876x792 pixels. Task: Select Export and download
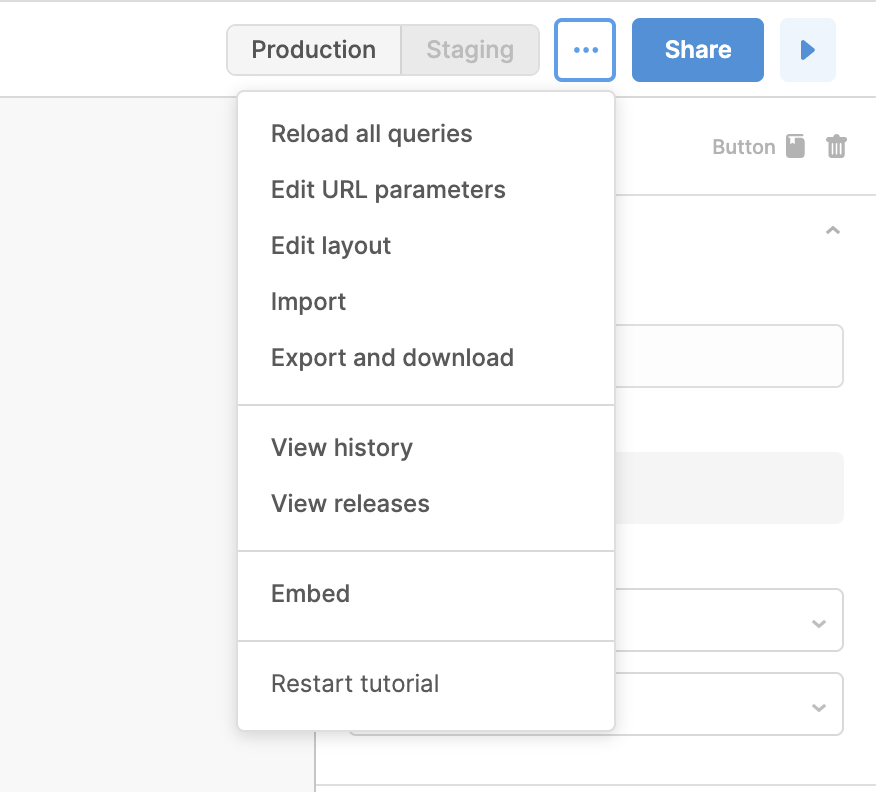426,357
